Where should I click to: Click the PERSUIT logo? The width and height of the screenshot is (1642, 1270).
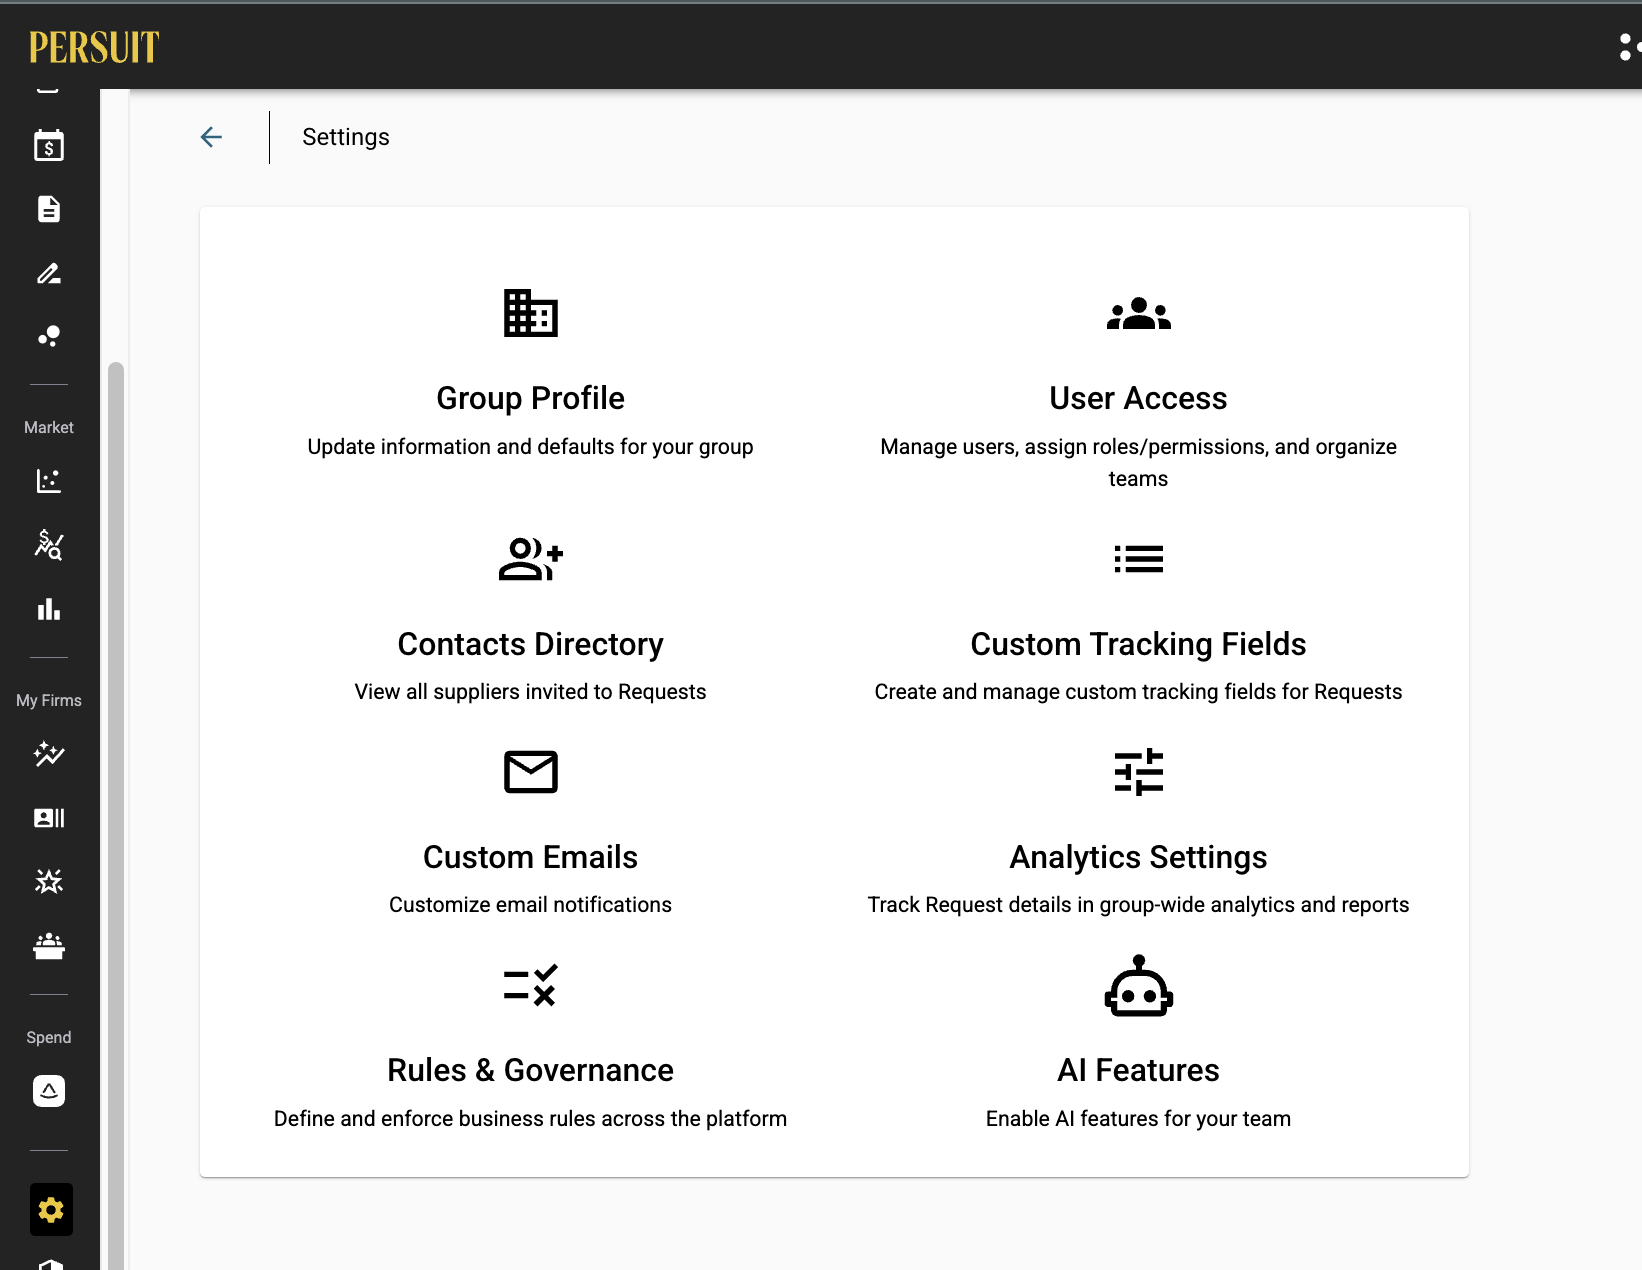point(94,47)
